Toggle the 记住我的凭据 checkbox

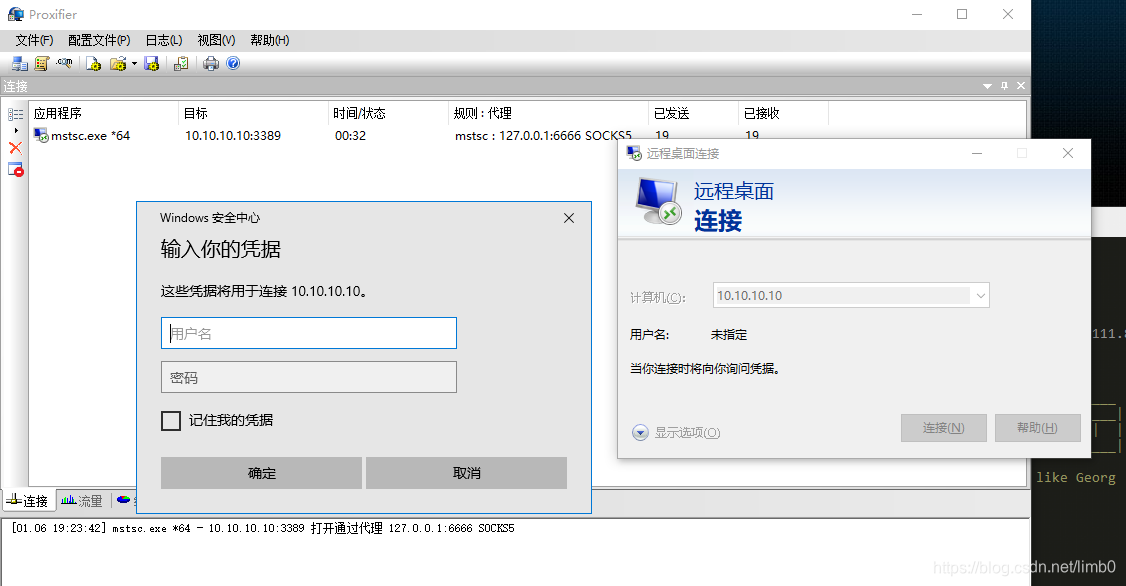[x=171, y=421]
